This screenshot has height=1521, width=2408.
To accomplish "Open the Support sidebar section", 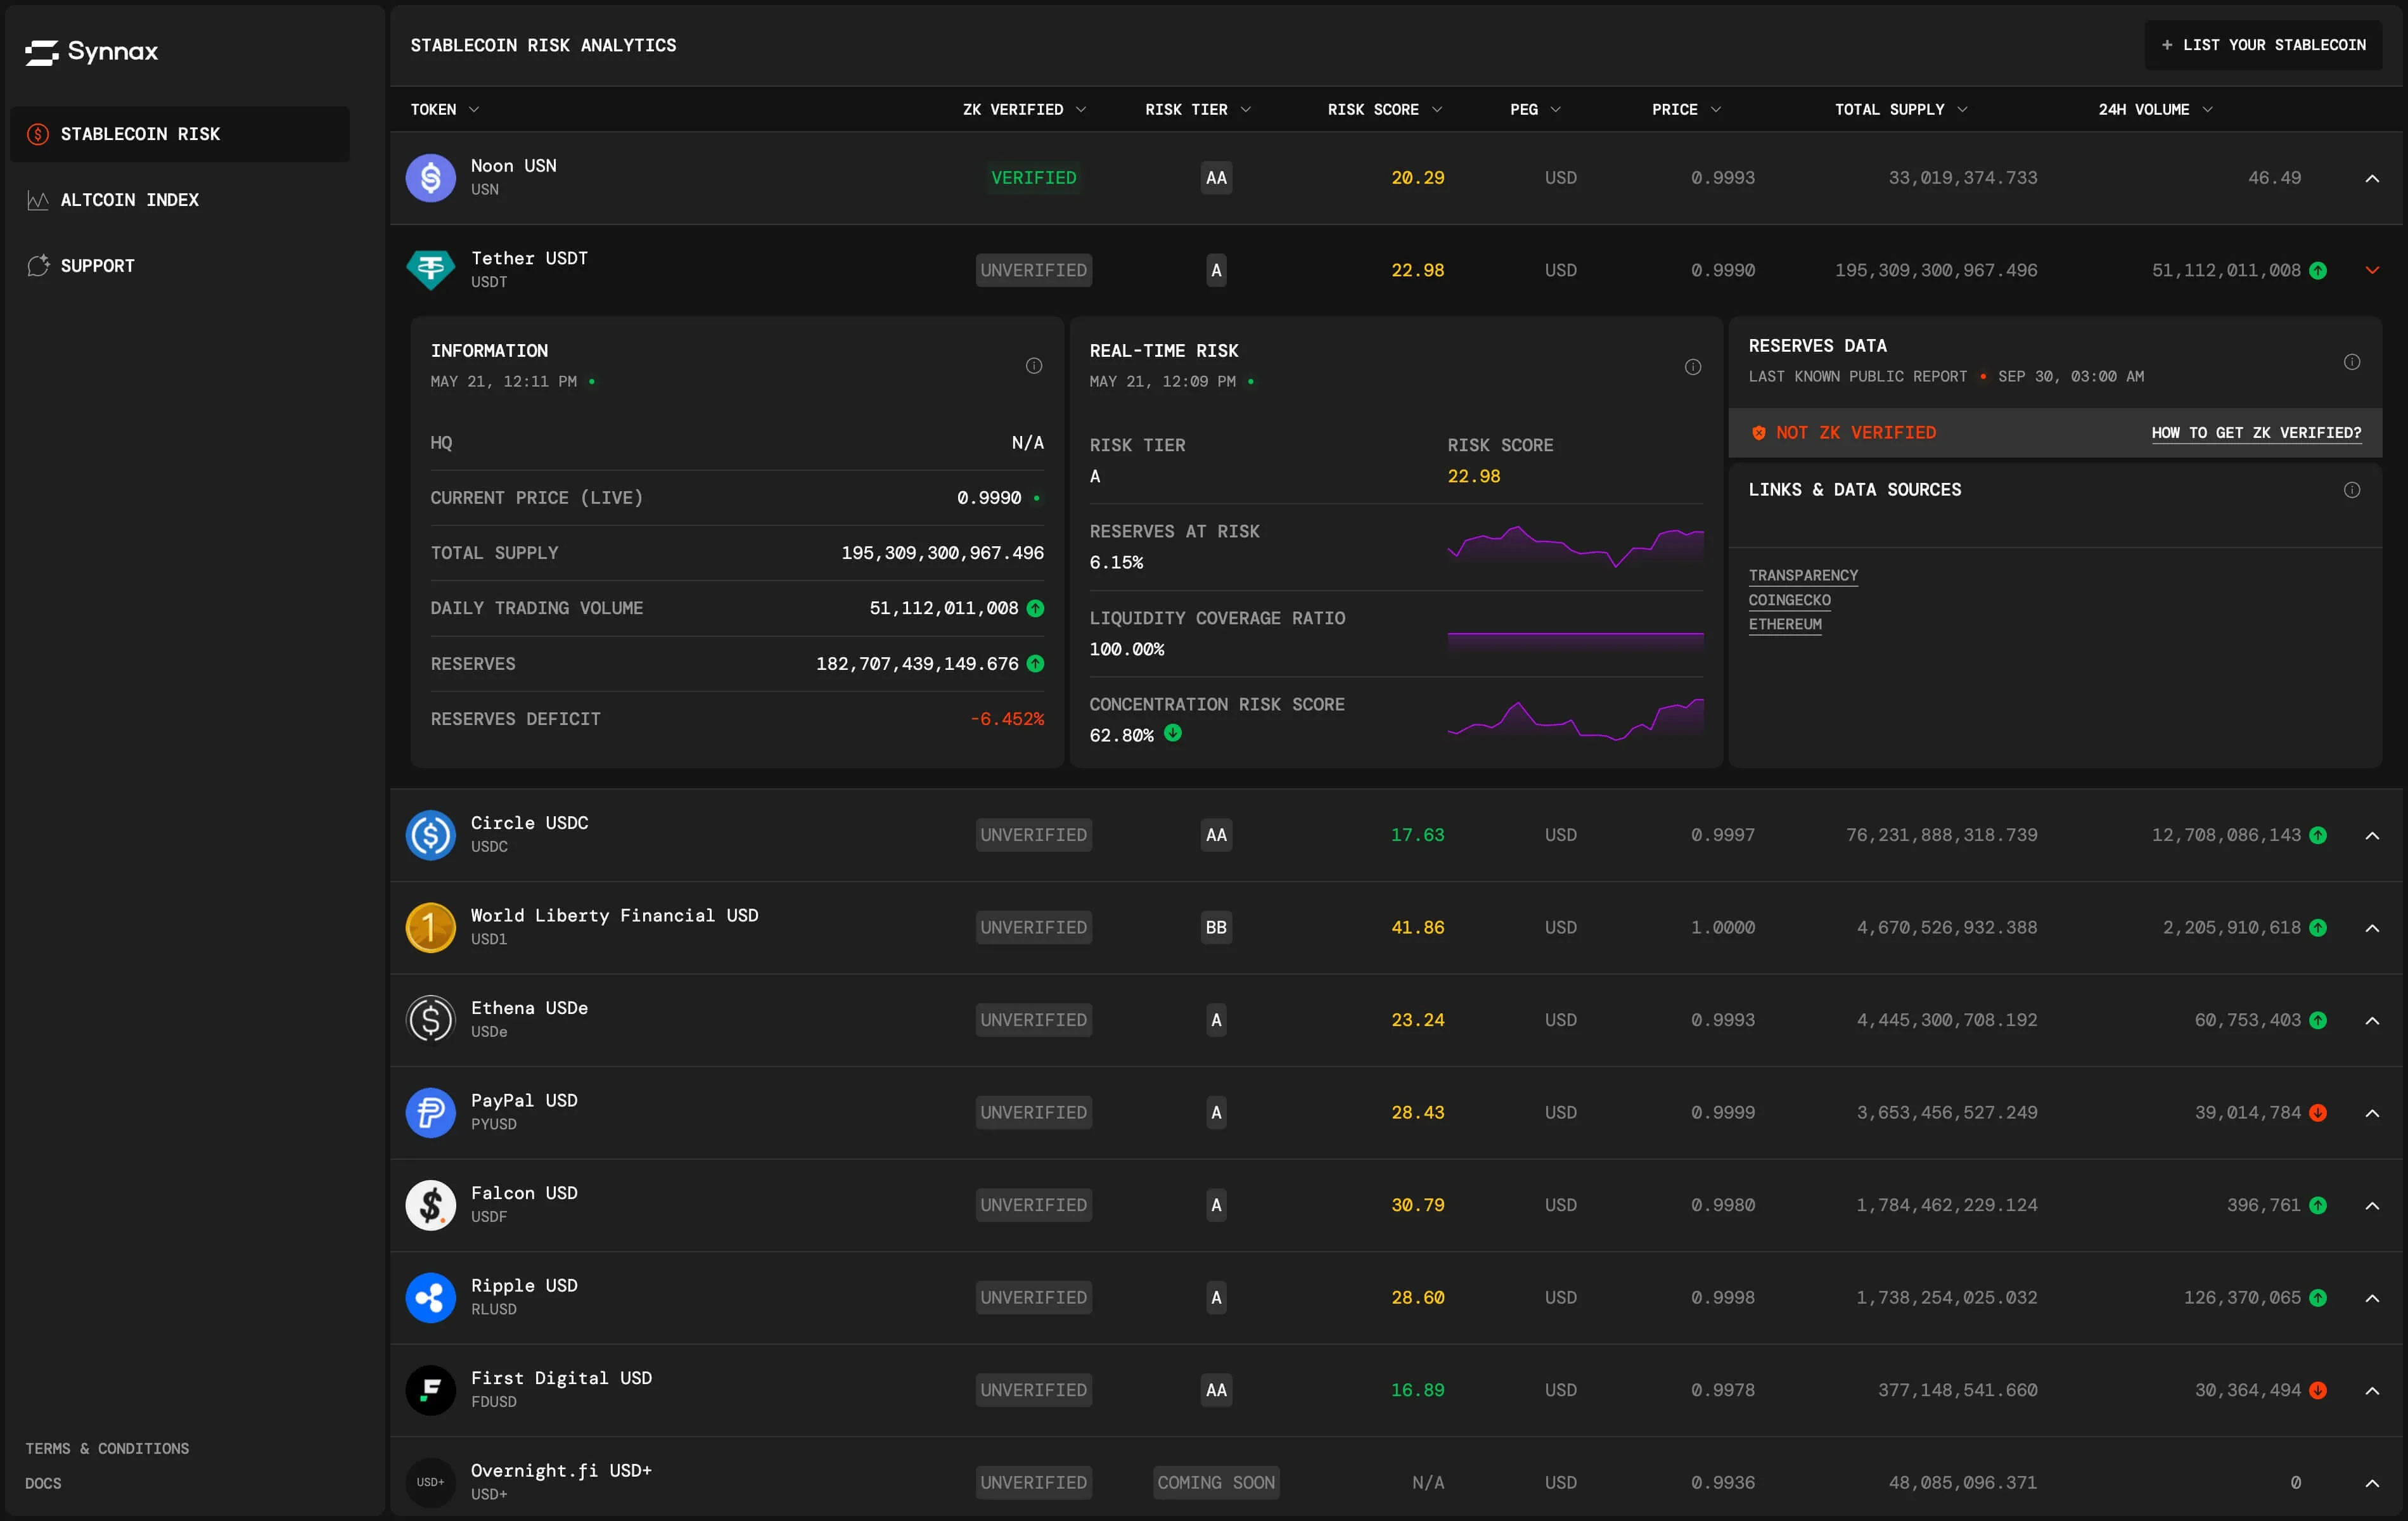I will click(180, 266).
